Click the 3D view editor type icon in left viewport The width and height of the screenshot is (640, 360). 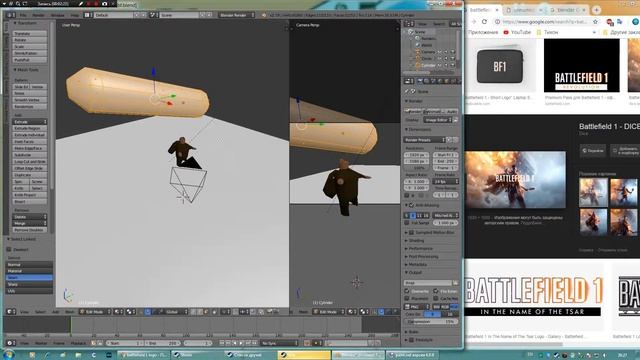(11, 312)
